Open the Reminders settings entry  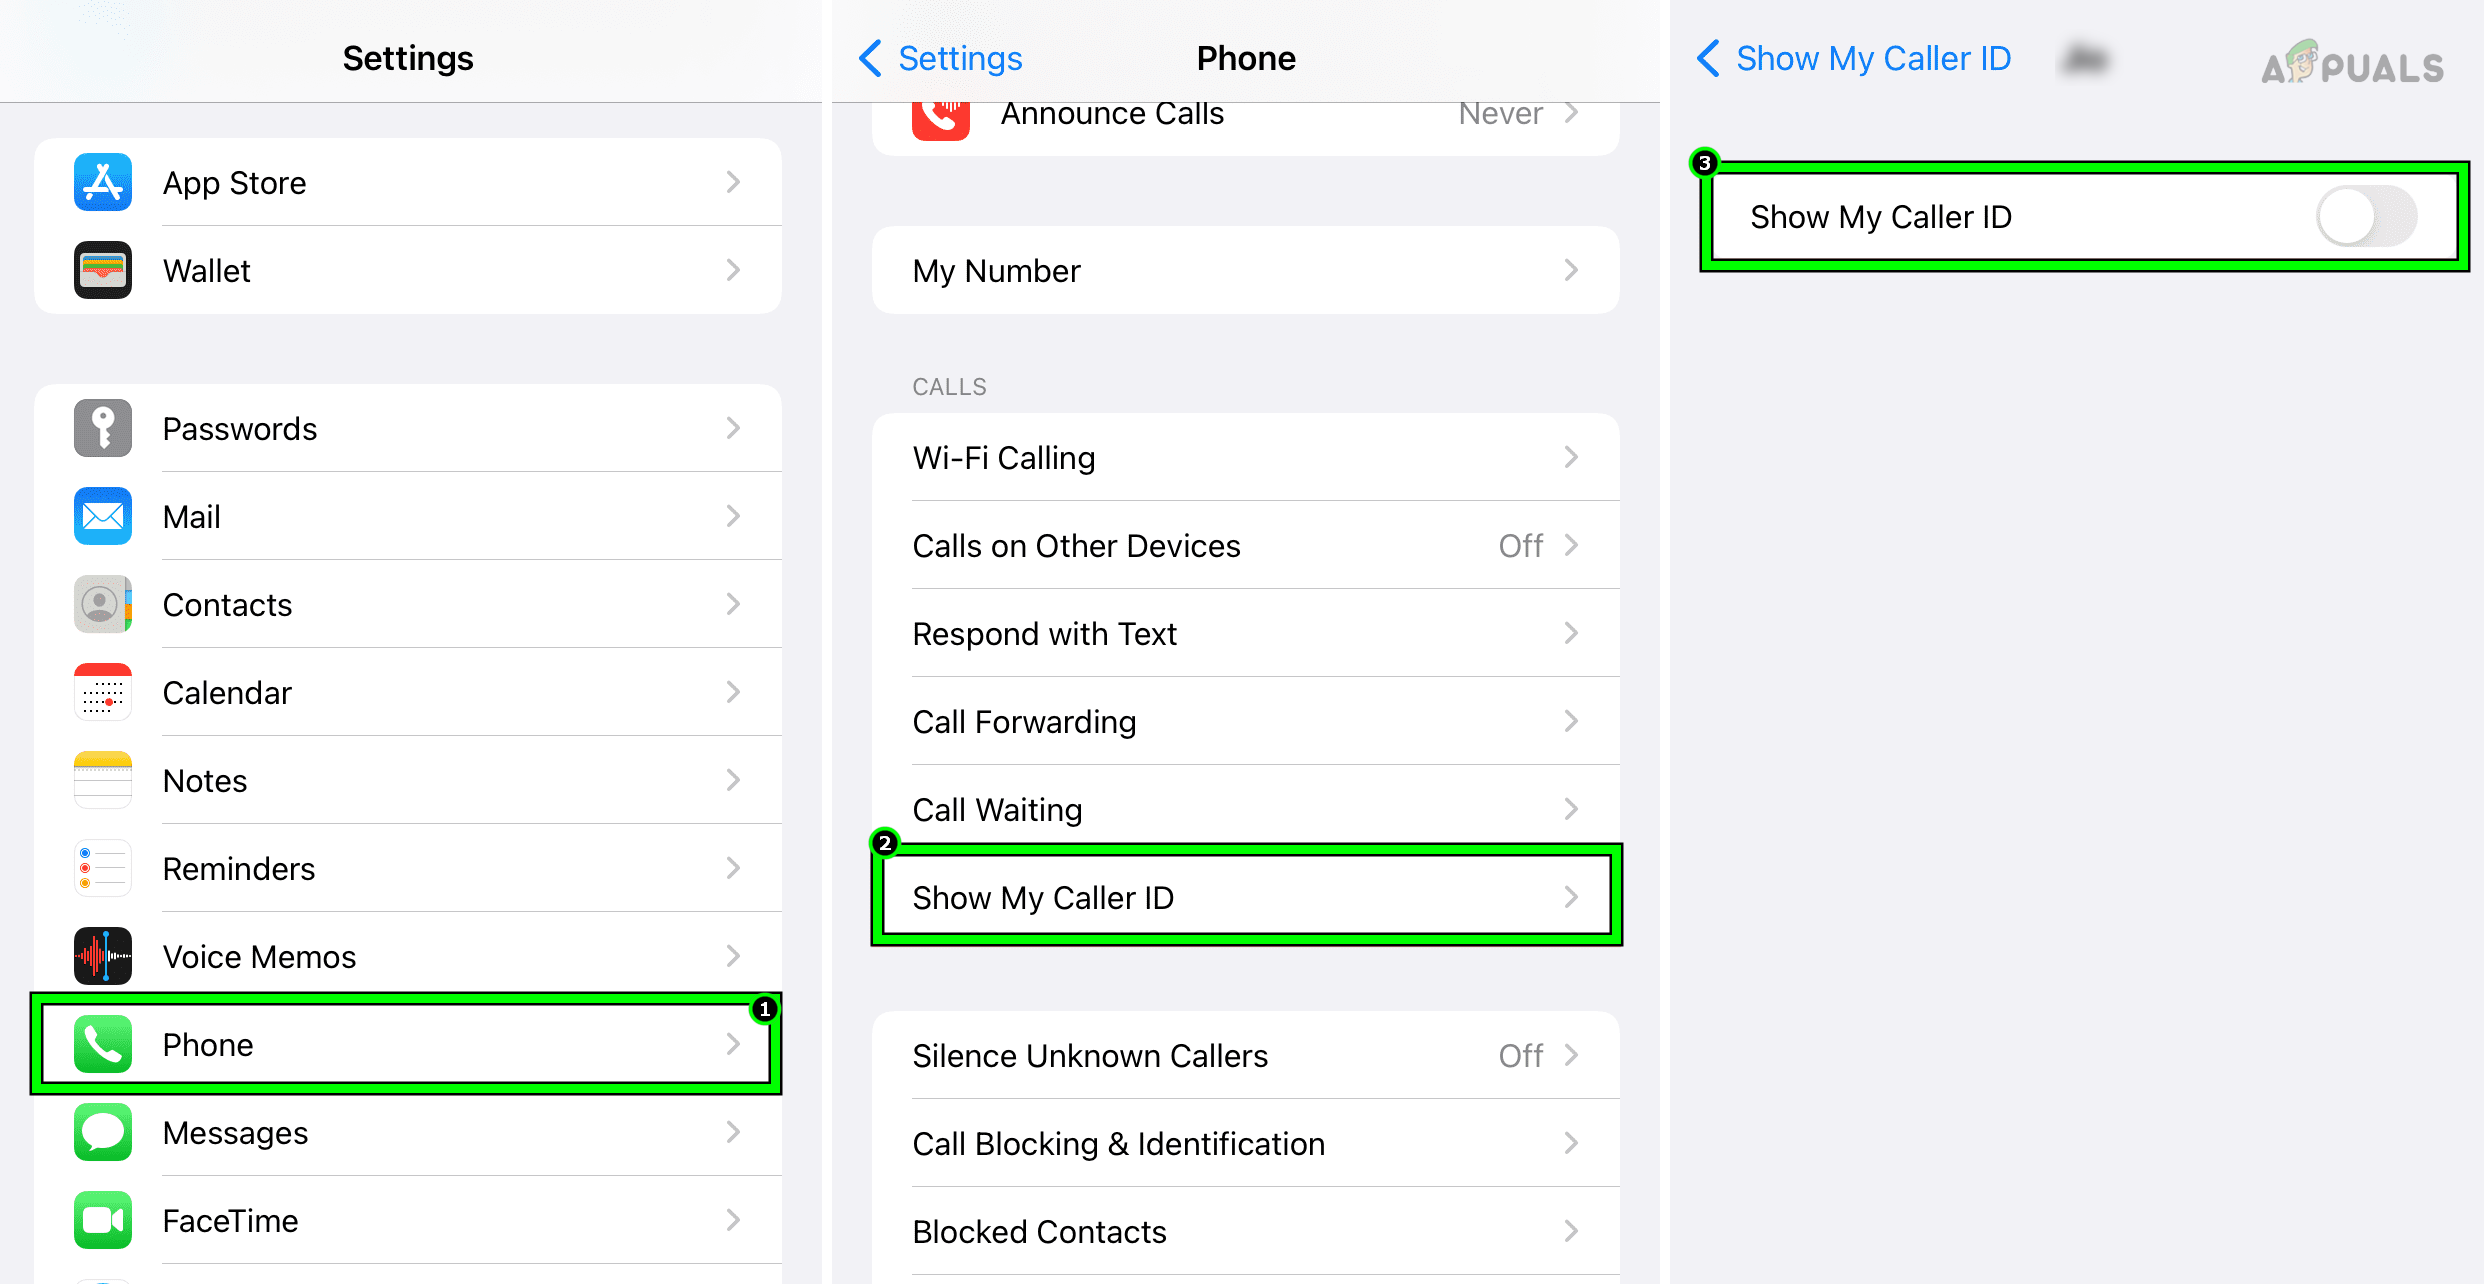tap(238, 868)
